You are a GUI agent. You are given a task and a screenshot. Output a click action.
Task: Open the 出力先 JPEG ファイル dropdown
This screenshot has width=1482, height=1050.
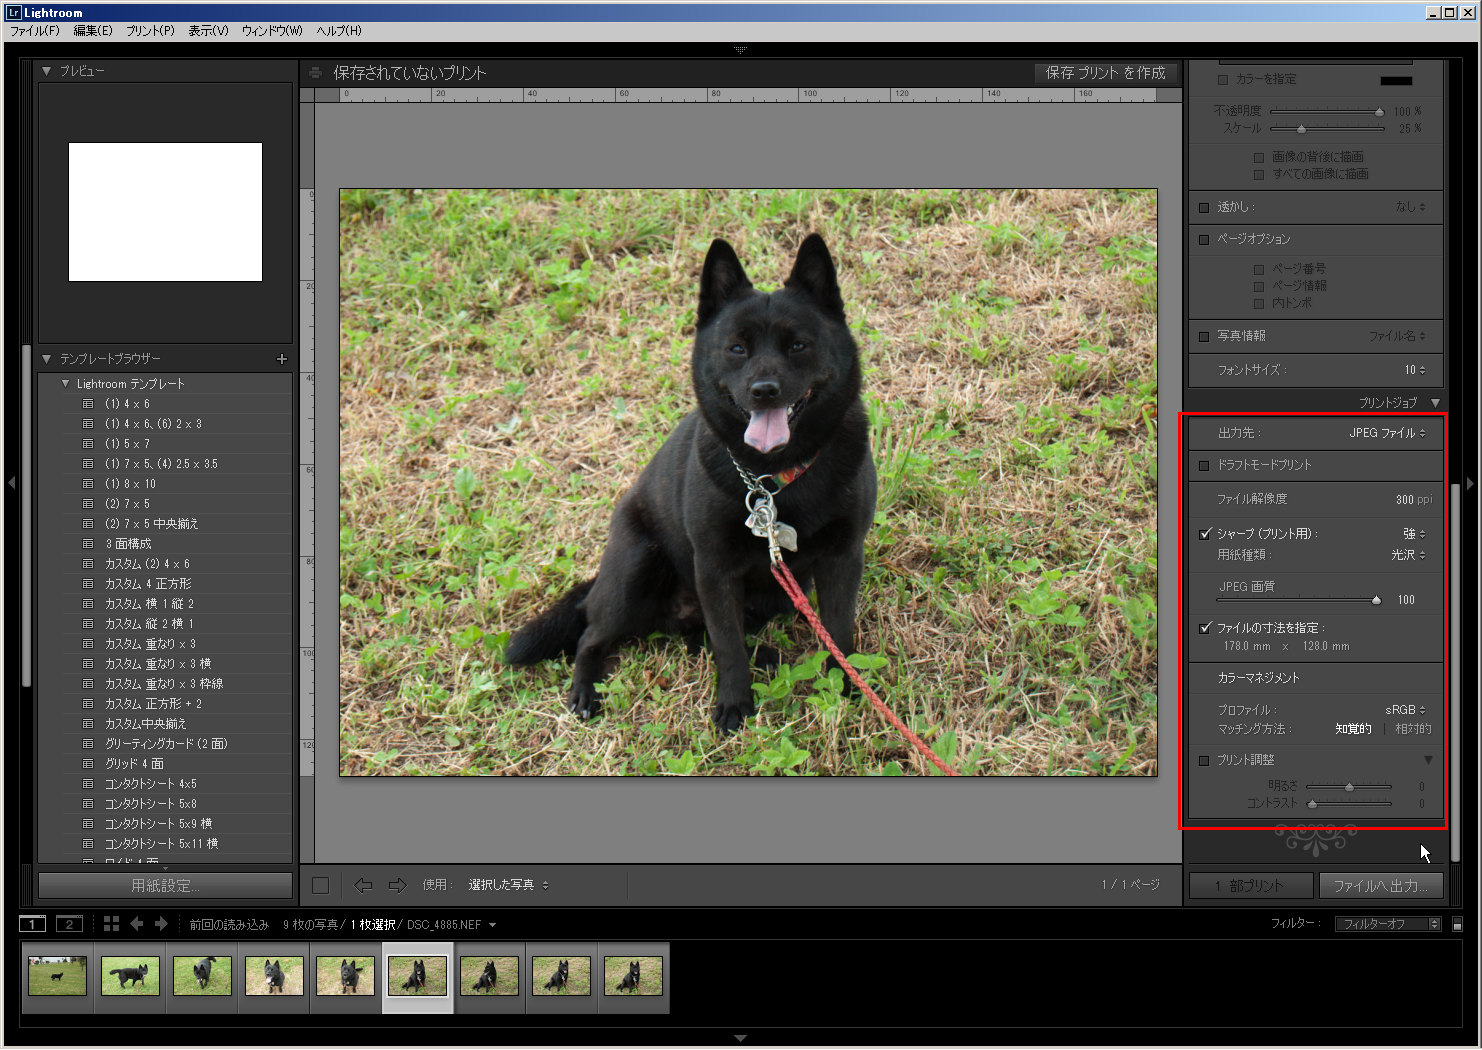point(1387,433)
